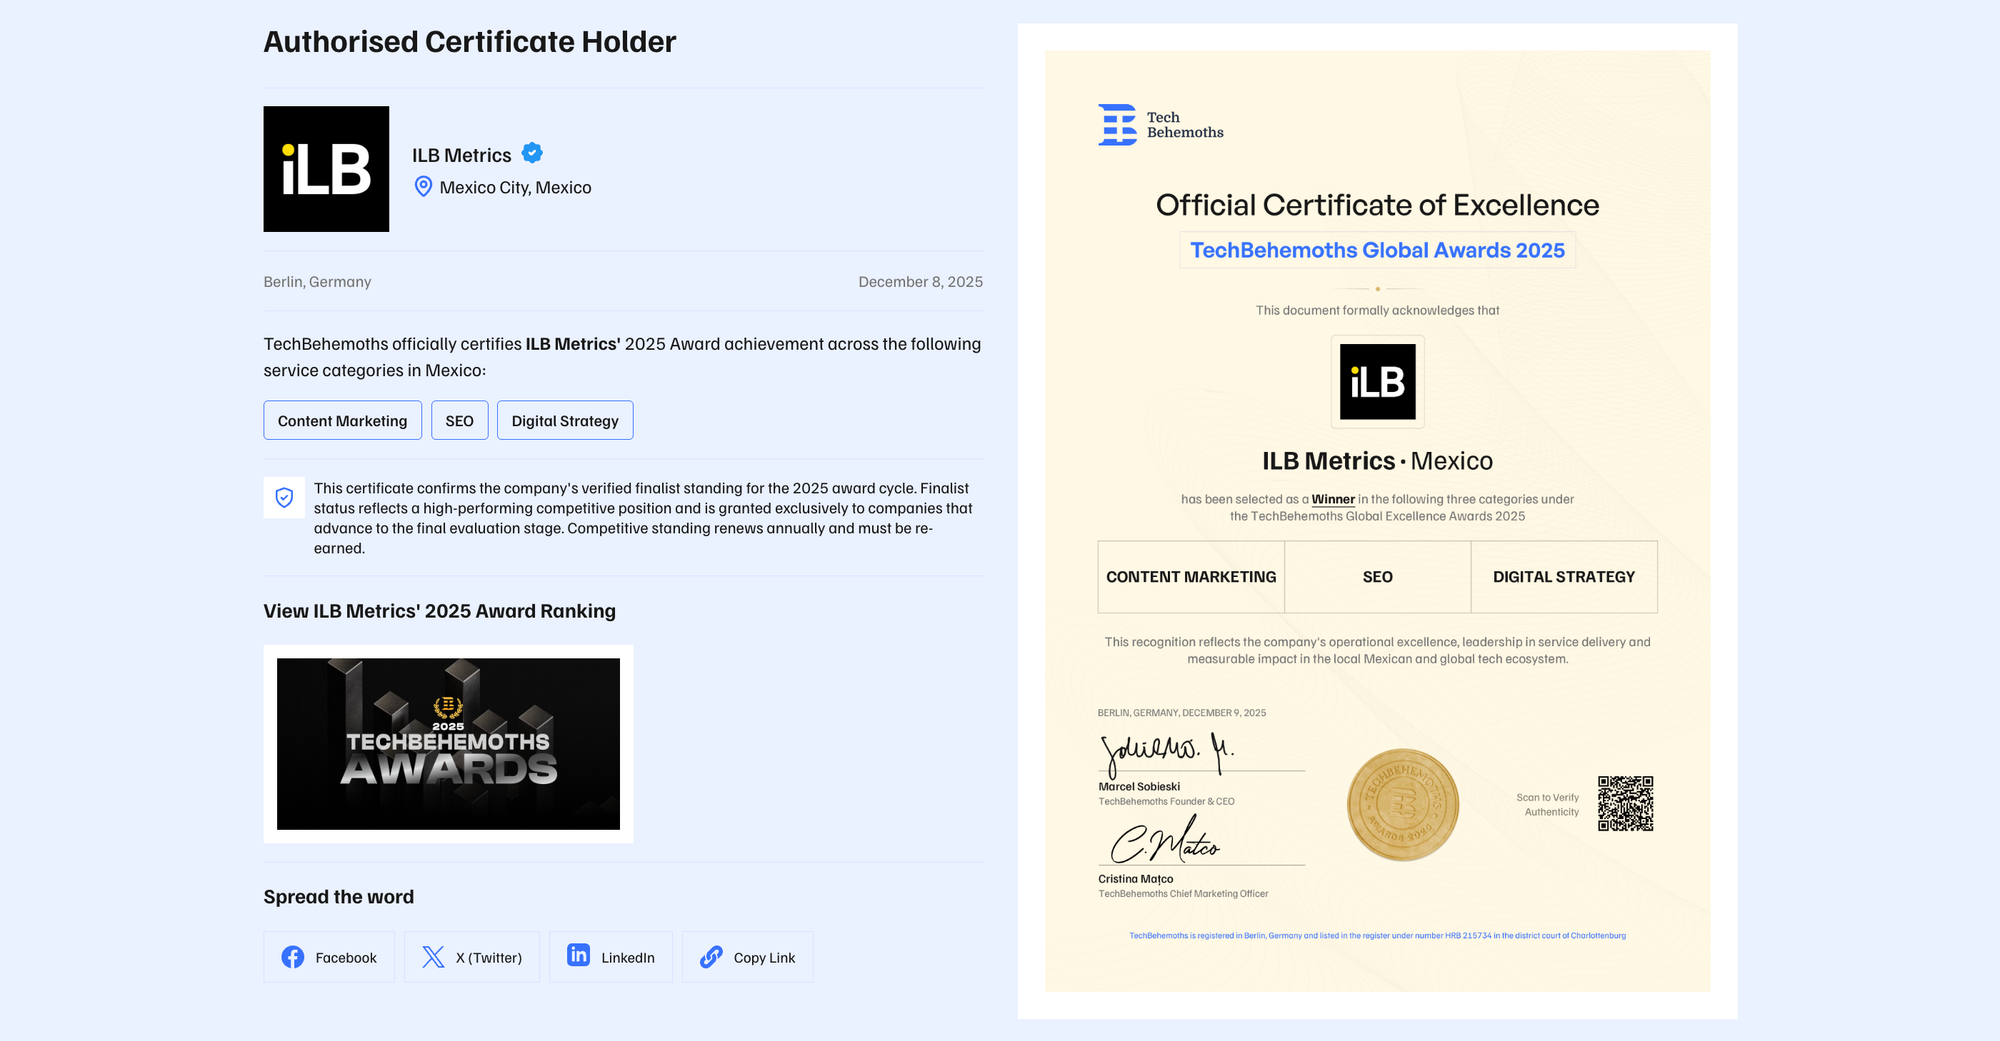Click the ILB Metrics logo image
Screen dimensions: 2000x1041
click(x=326, y=169)
